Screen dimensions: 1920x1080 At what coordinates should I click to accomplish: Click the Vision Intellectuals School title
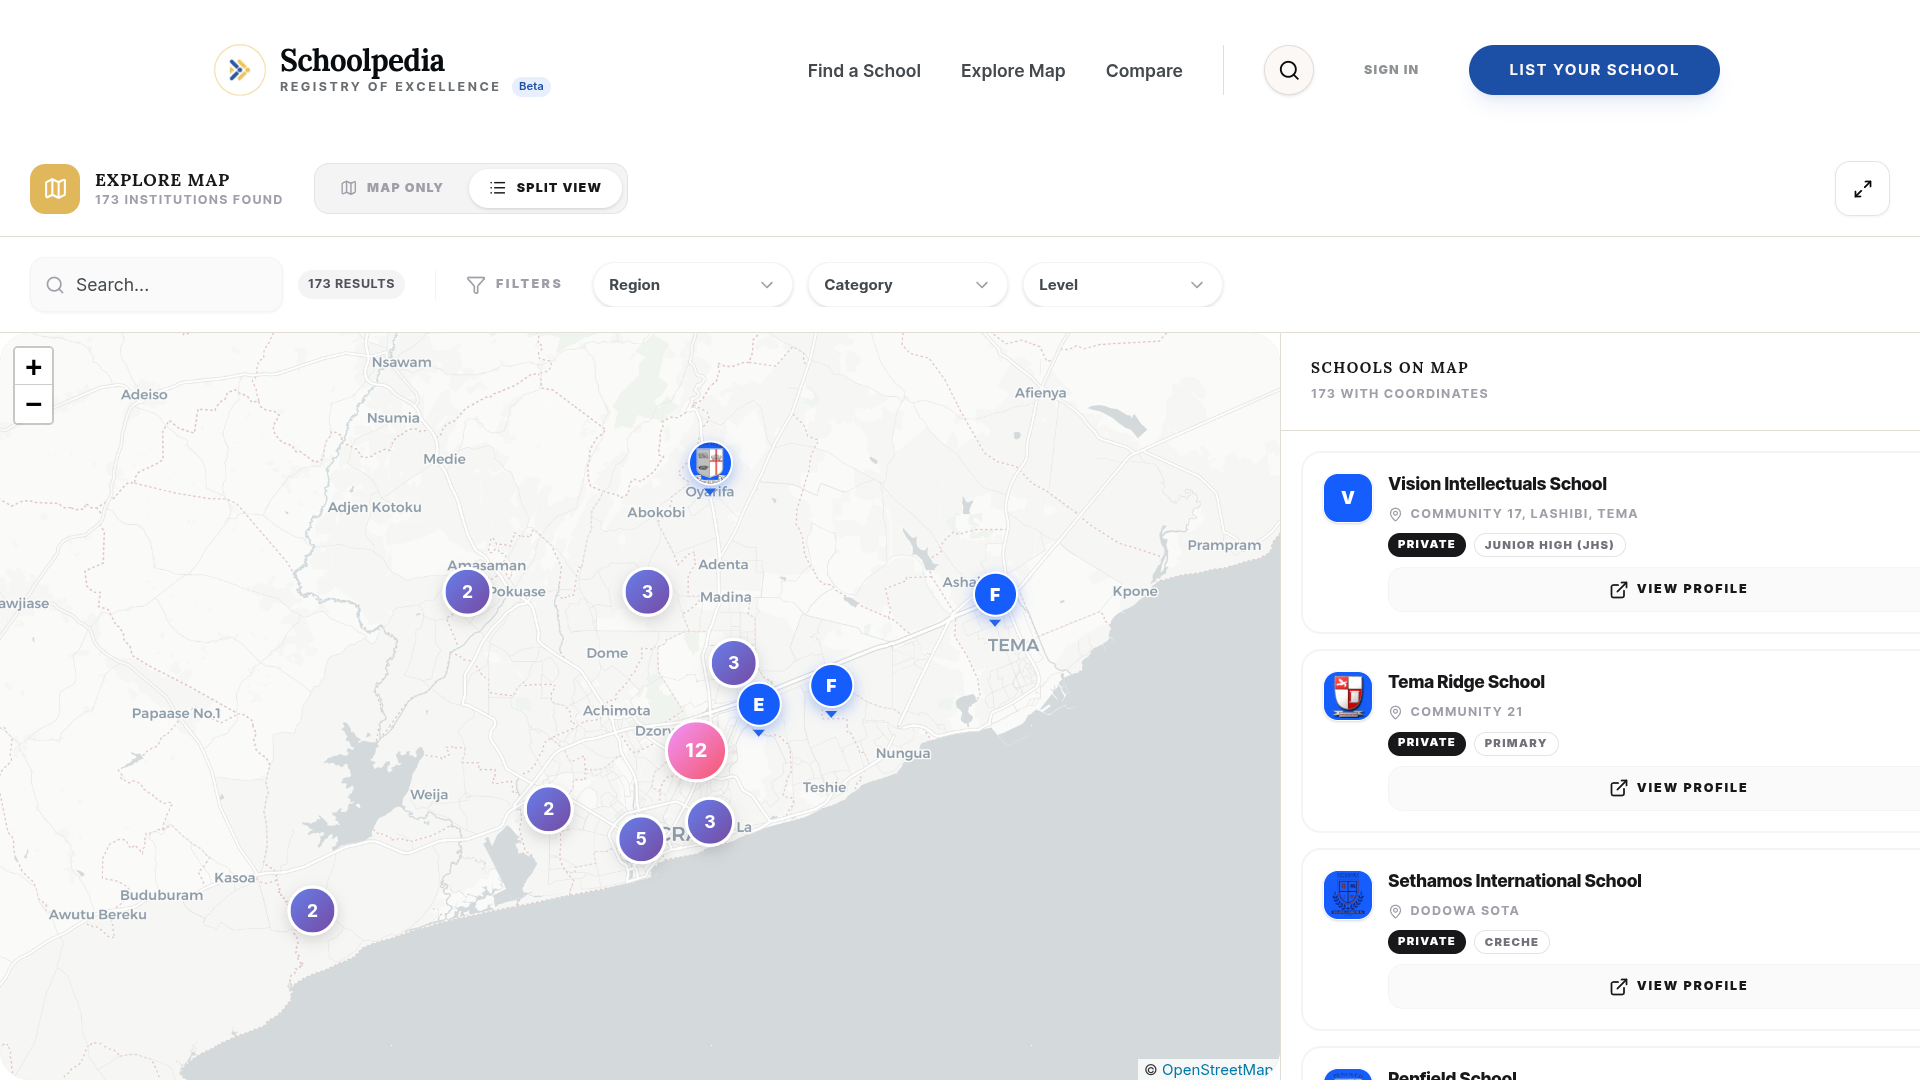[x=1497, y=484]
